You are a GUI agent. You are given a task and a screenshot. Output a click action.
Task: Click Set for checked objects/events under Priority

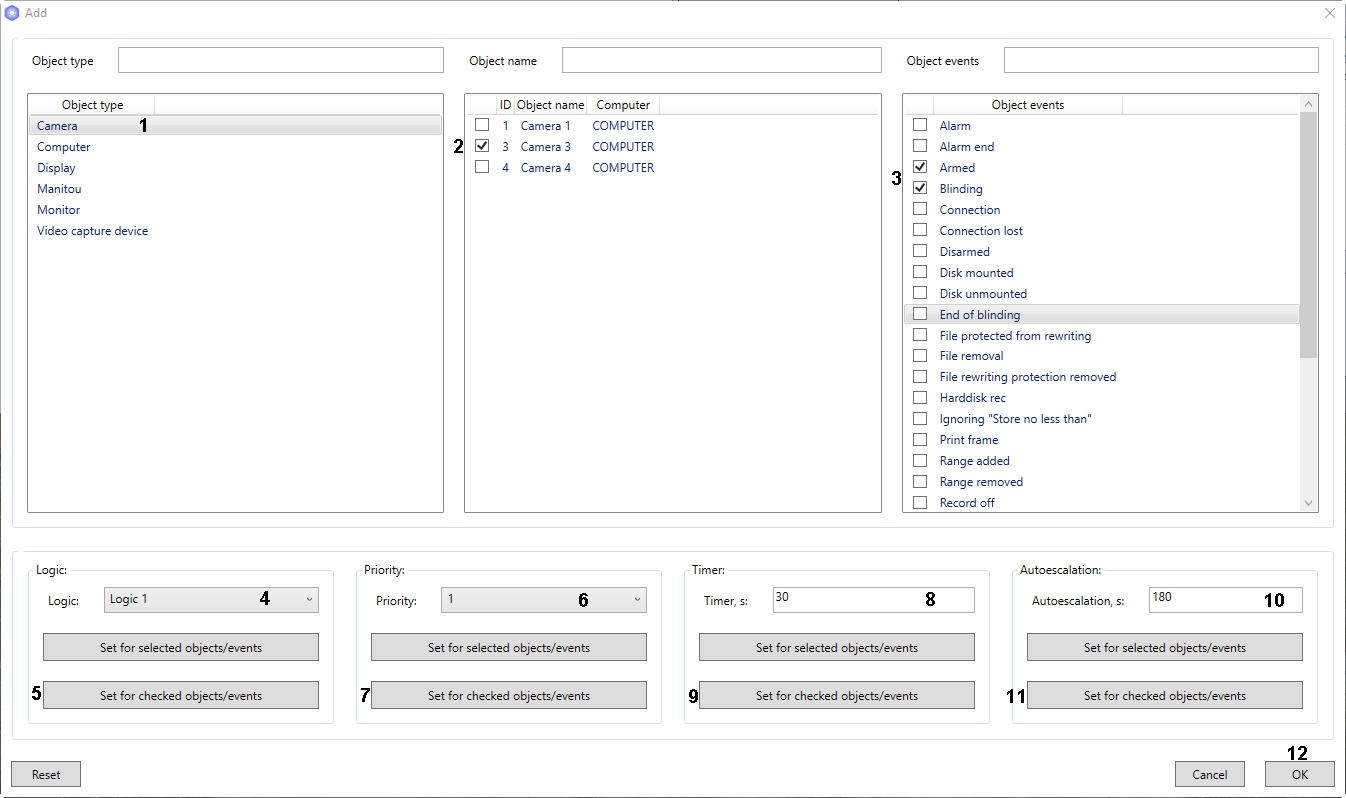(x=509, y=695)
